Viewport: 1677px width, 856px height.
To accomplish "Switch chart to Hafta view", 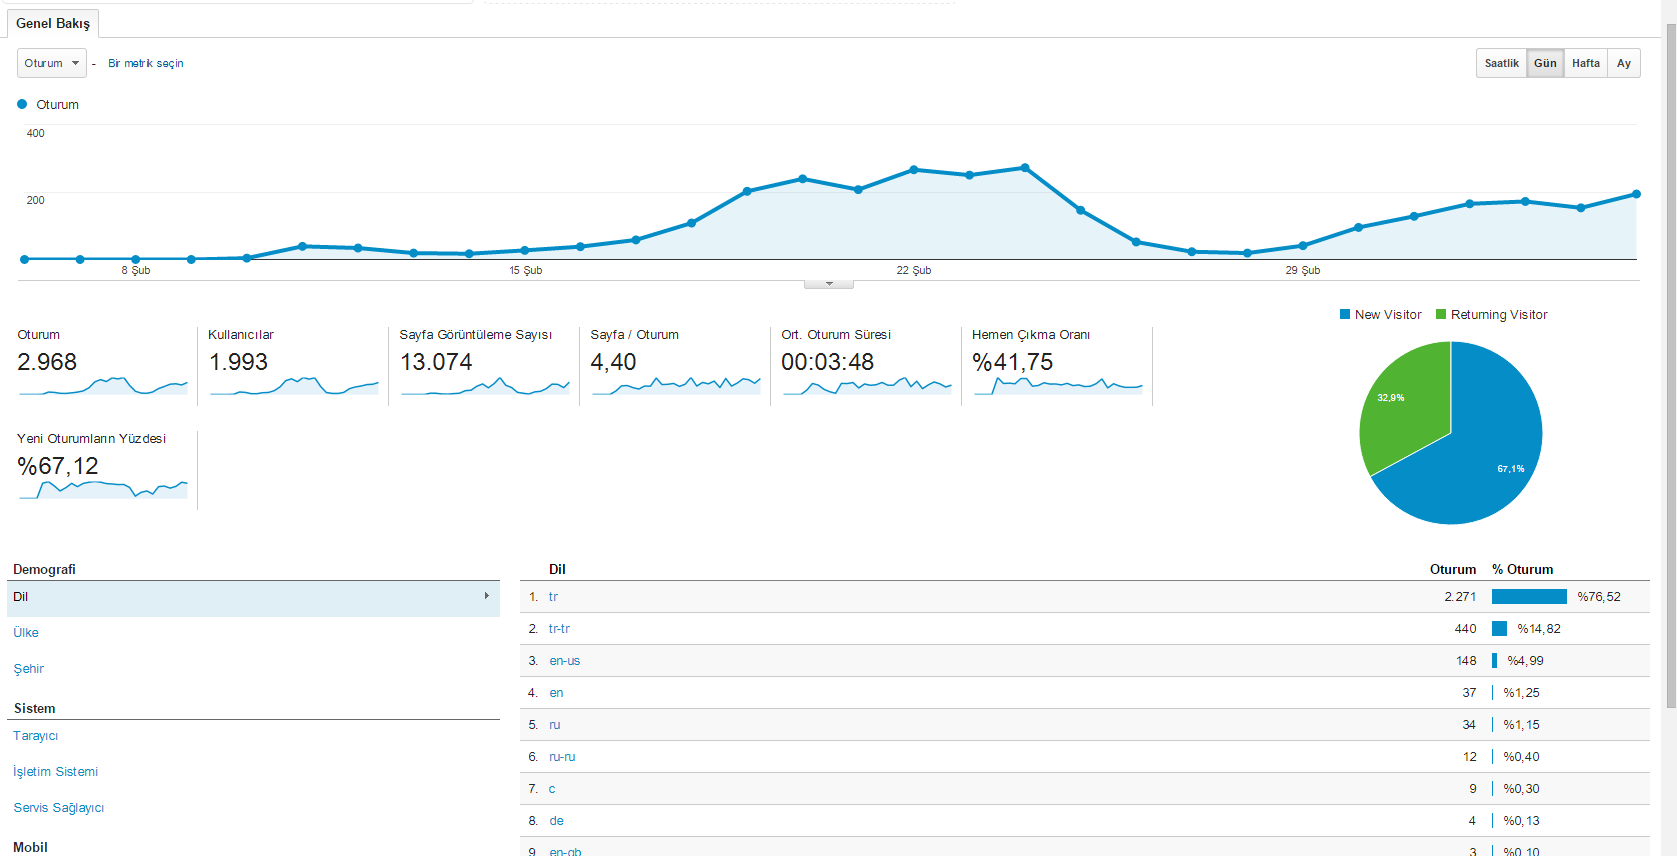I will 1585,63.
